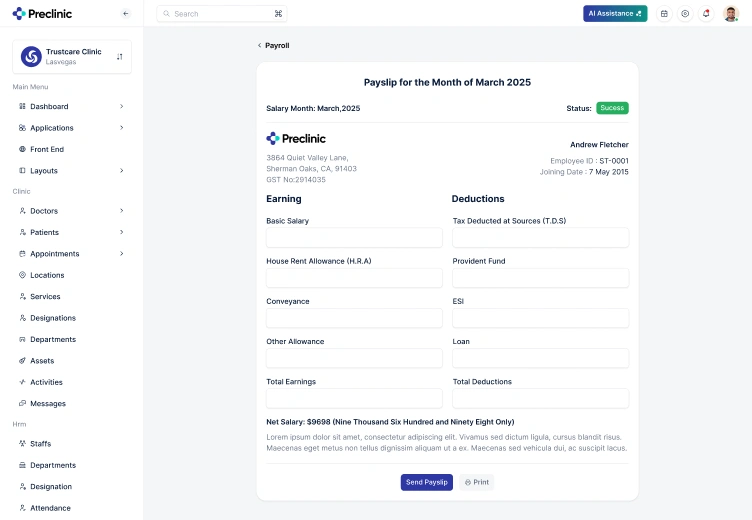Click the Print button

477,482
